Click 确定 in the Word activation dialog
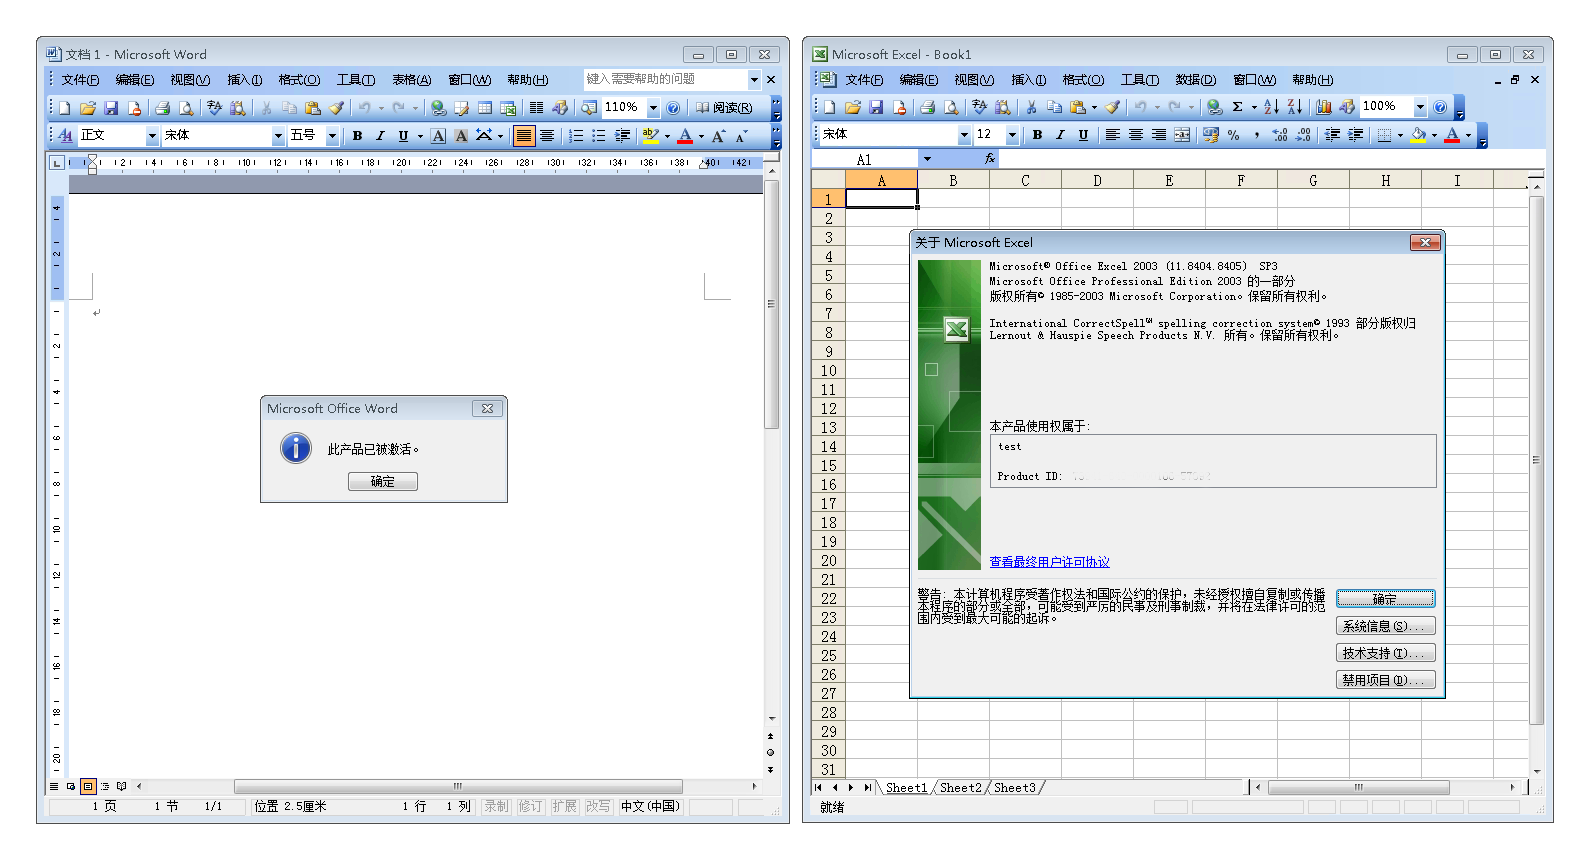The height and width of the screenshot is (861, 1591). 383,482
